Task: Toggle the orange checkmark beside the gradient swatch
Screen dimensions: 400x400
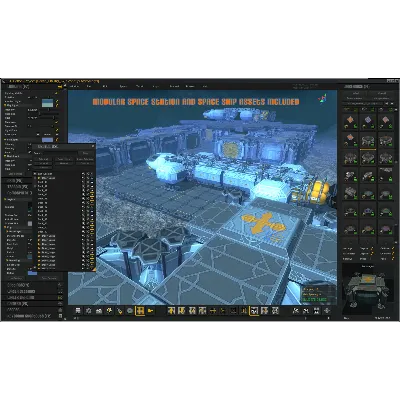Action: [x=57, y=101]
